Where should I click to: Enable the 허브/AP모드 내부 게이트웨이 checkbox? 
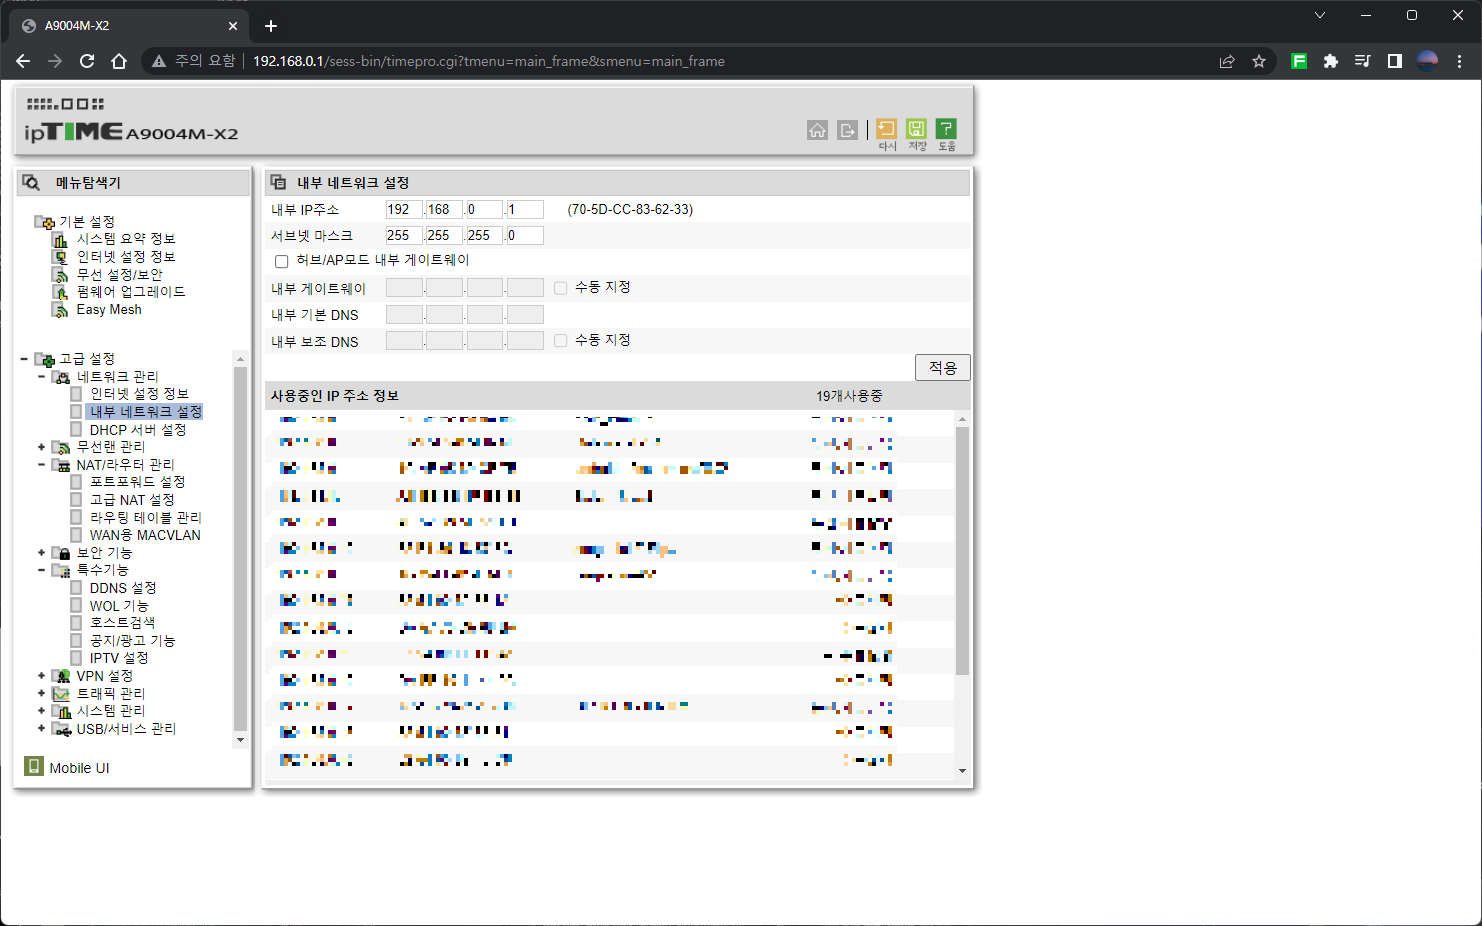pos(281,260)
